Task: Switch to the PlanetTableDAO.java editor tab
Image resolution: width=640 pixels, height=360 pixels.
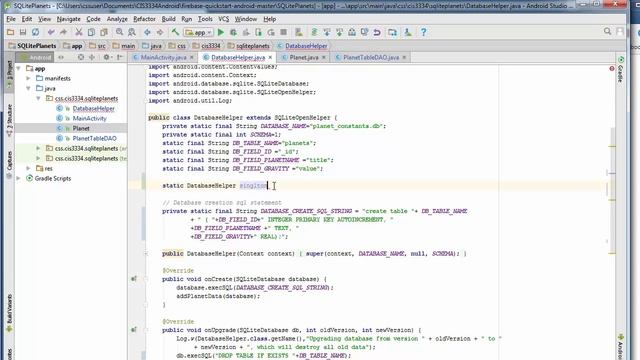Action: coord(371,58)
